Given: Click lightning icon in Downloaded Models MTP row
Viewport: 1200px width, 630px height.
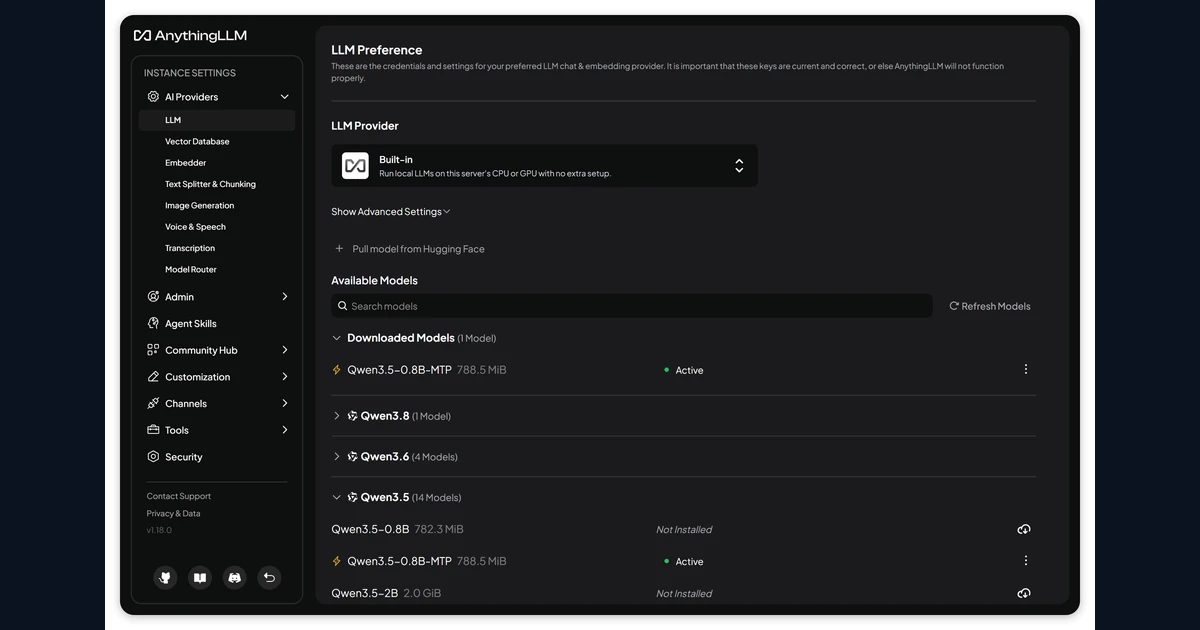Looking at the screenshot, I should pyautogui.click(x=337, y=370).
